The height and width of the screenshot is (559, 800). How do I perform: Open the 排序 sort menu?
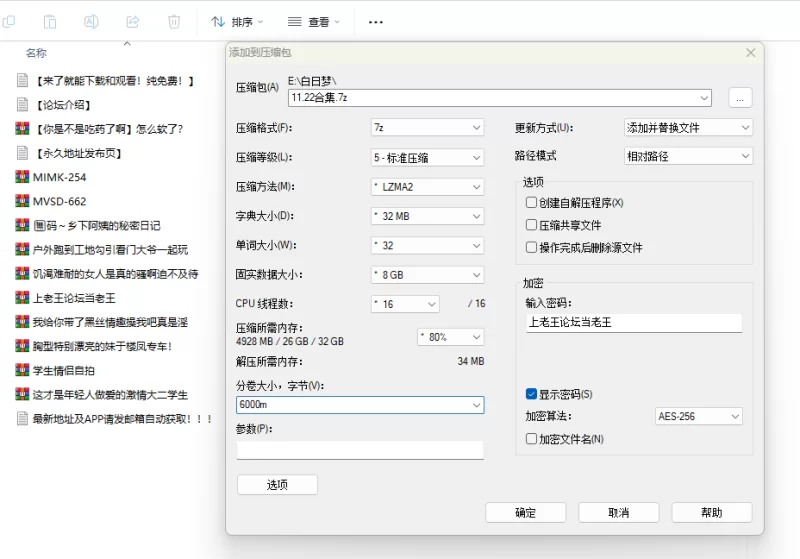(237, 21)
